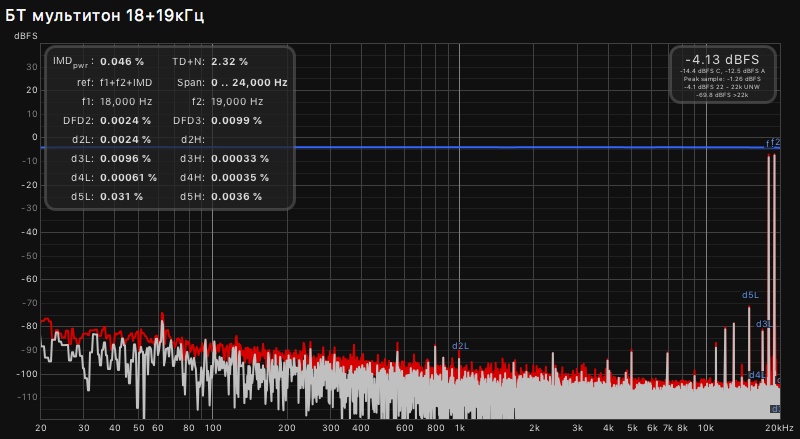Click the d4L marker label on the graph
Image resolution: width=800 pixels, height=439 pixels.
click(x=757, y=375)
